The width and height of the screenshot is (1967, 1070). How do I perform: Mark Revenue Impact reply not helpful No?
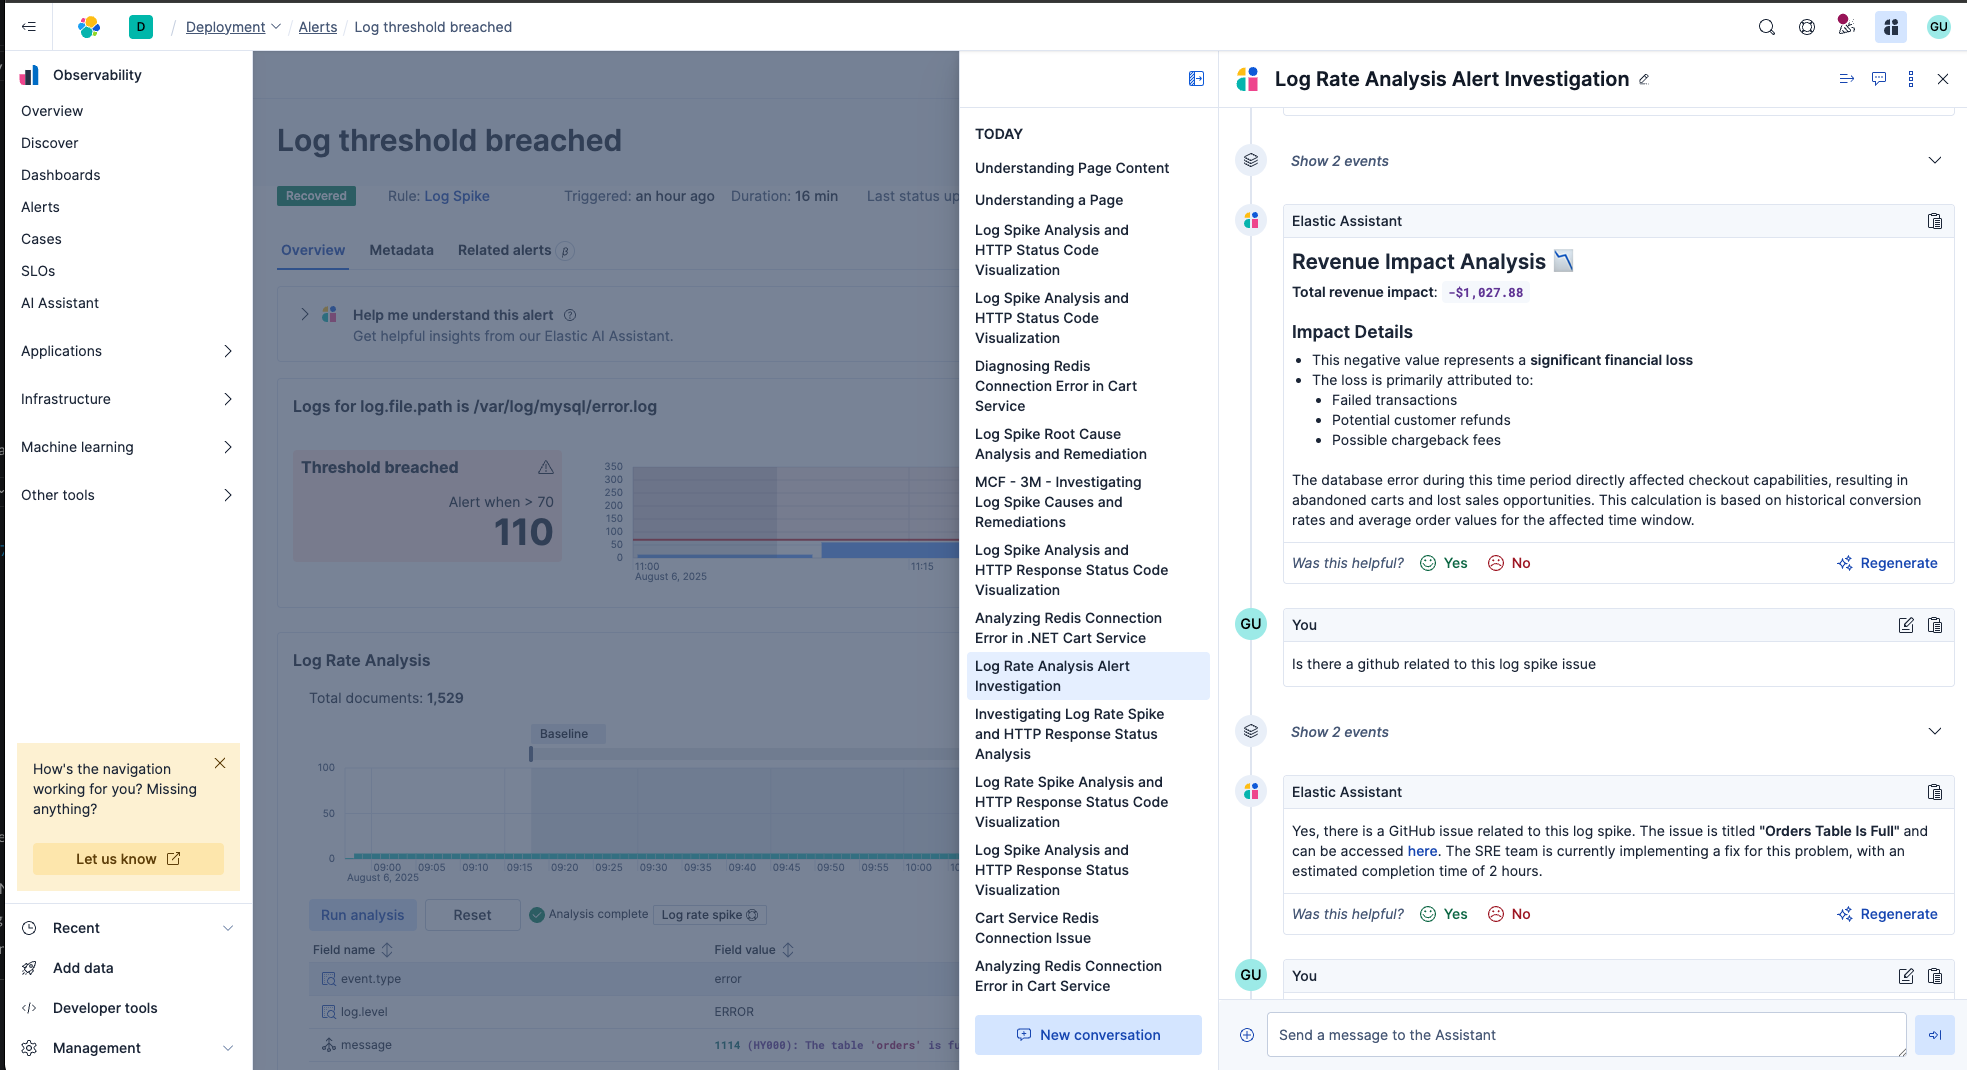point(1509,563)
